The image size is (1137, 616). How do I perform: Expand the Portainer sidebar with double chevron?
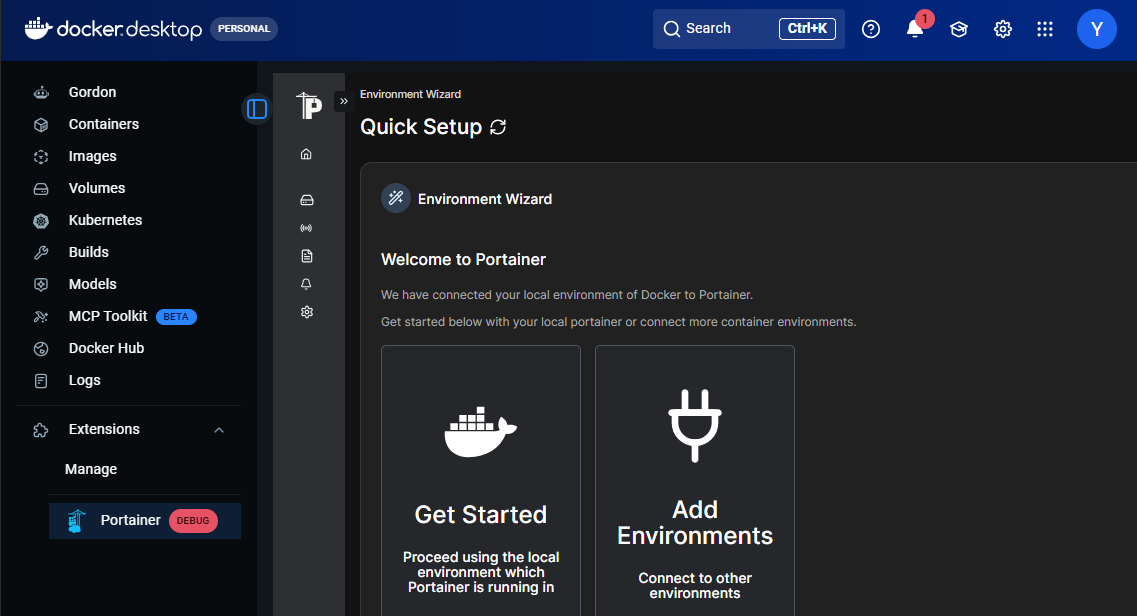tap(344, 101)
